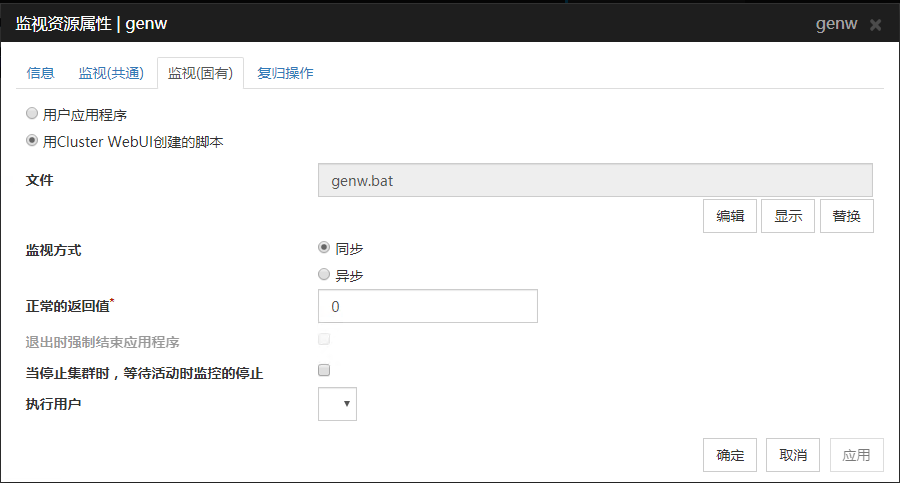Confirm with the 确定 button

[730, 455]
